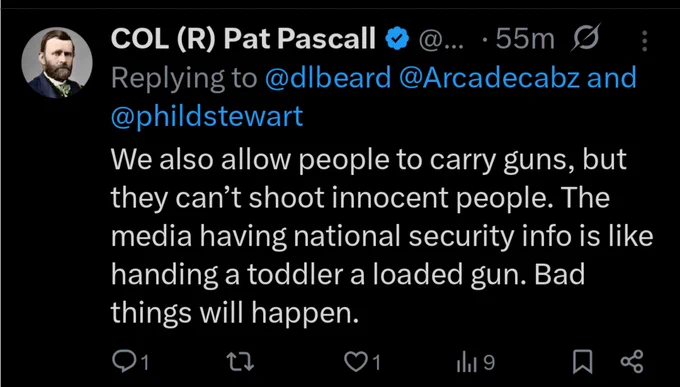
Task: Open the post by clicking its body text
Action: [x=382, y=236]
